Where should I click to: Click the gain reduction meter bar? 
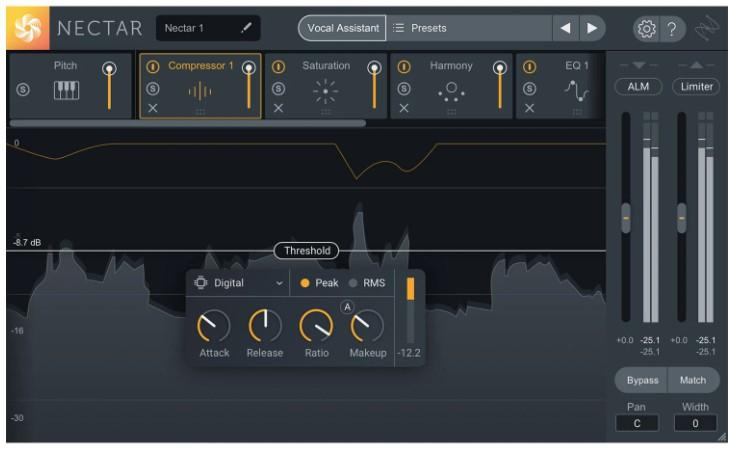tap(410, 311)
